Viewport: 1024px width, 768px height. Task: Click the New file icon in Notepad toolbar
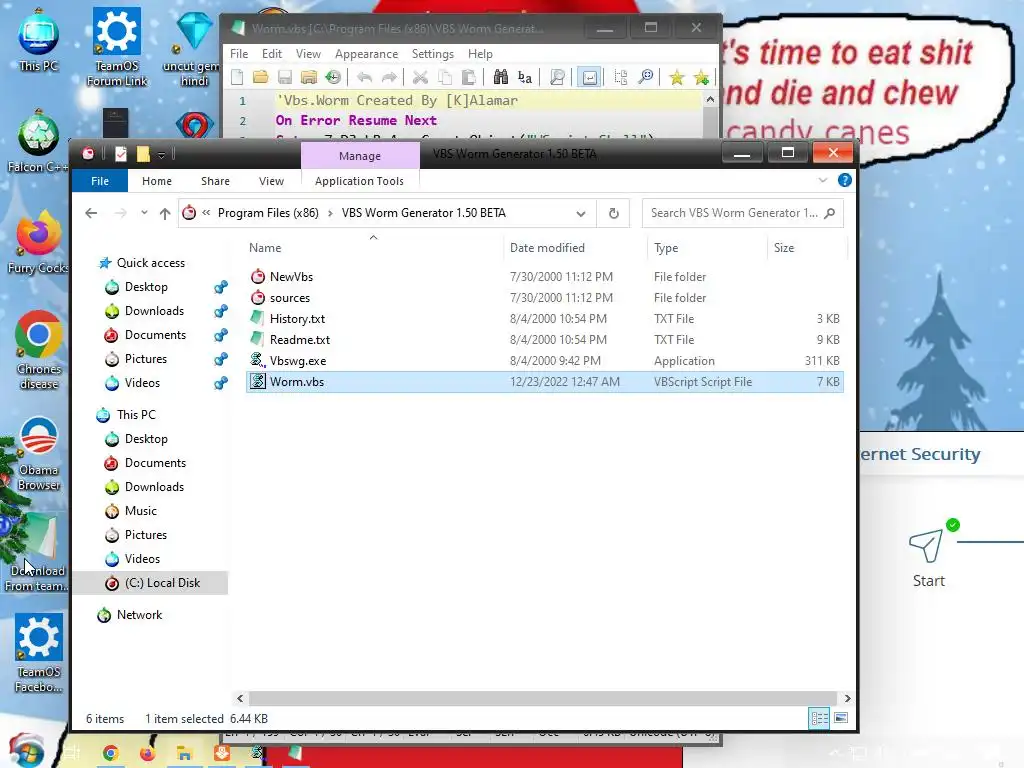click(237, 78)
